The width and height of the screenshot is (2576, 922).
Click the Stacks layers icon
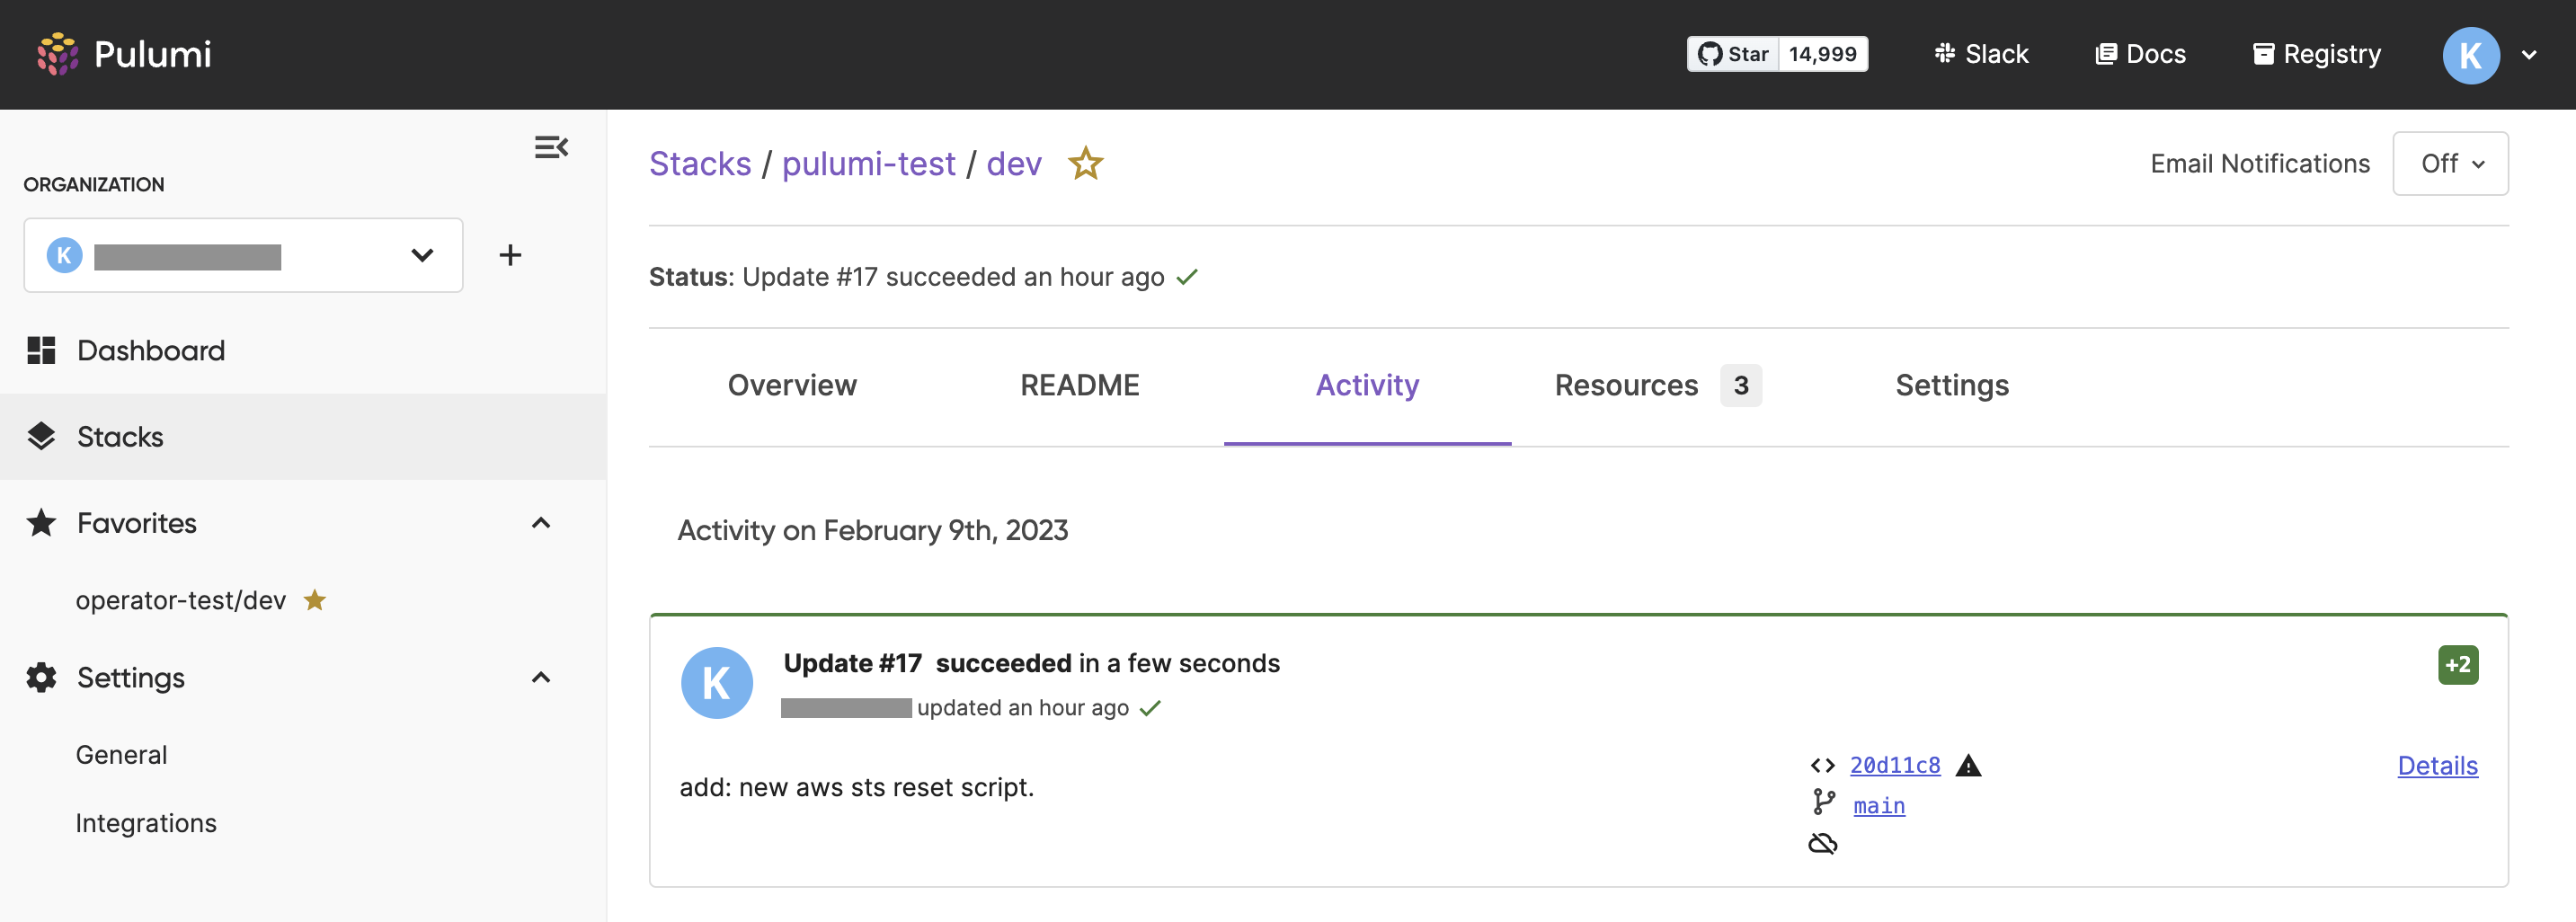point(41,437)
